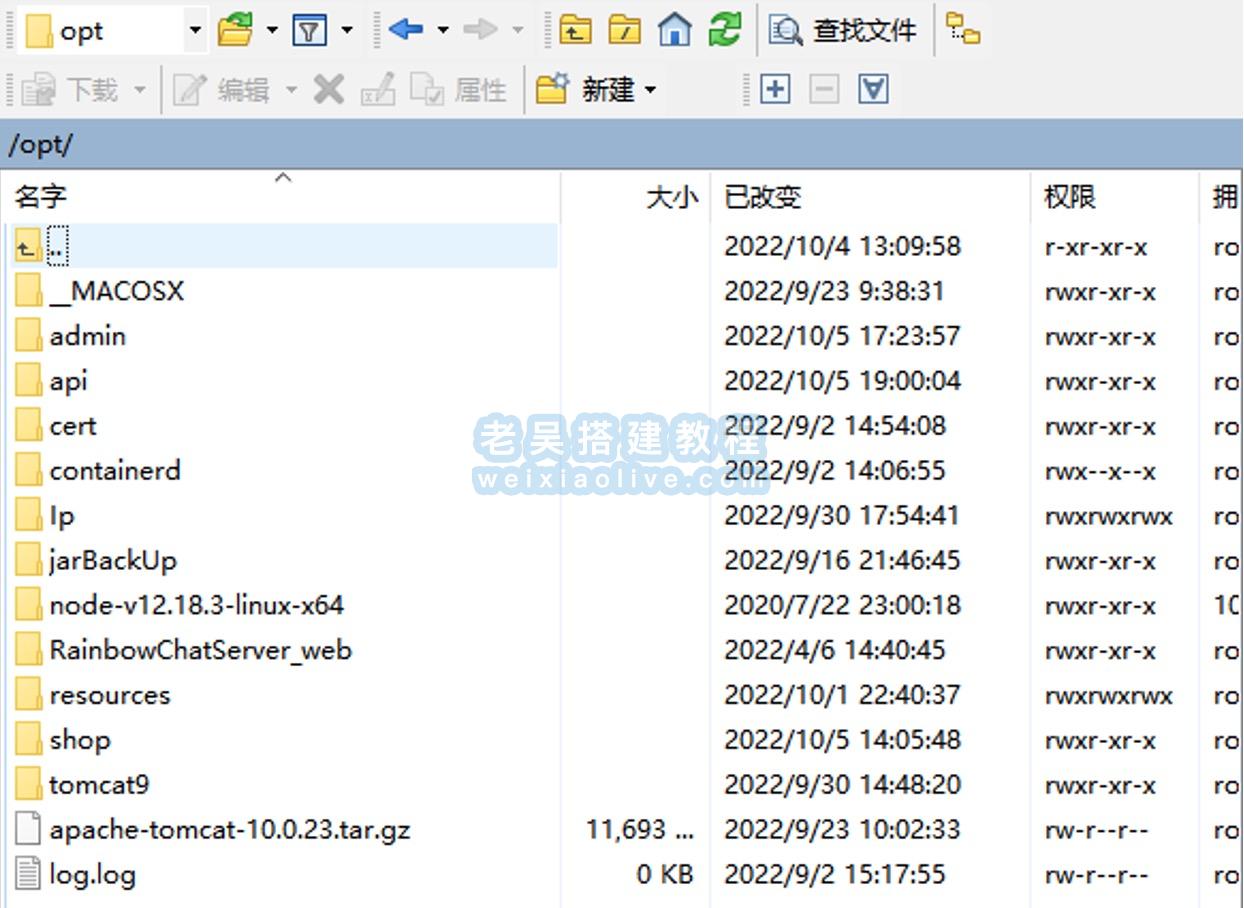
Task: Click the open directory folder icon
Action: (x=235, y=30)
